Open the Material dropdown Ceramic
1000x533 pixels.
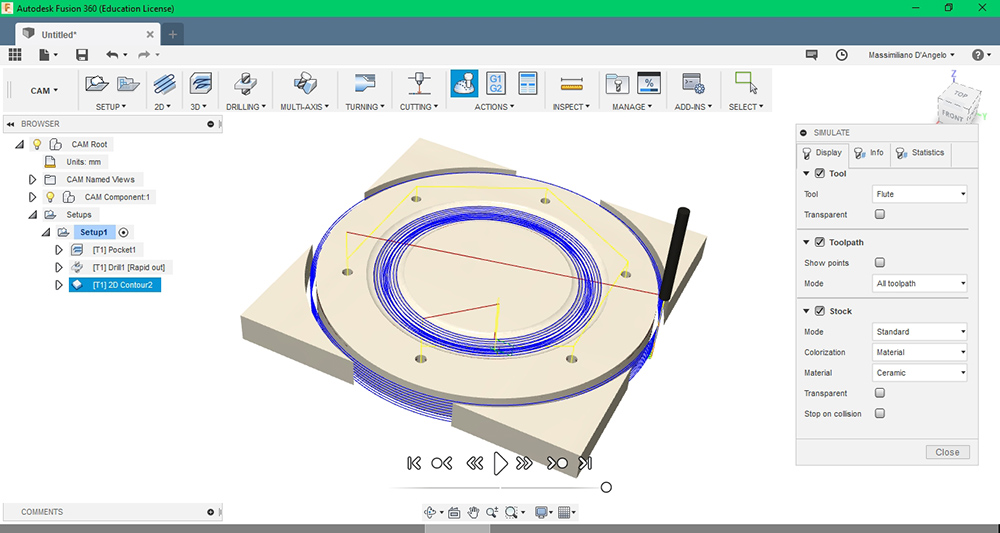[919, 372]
